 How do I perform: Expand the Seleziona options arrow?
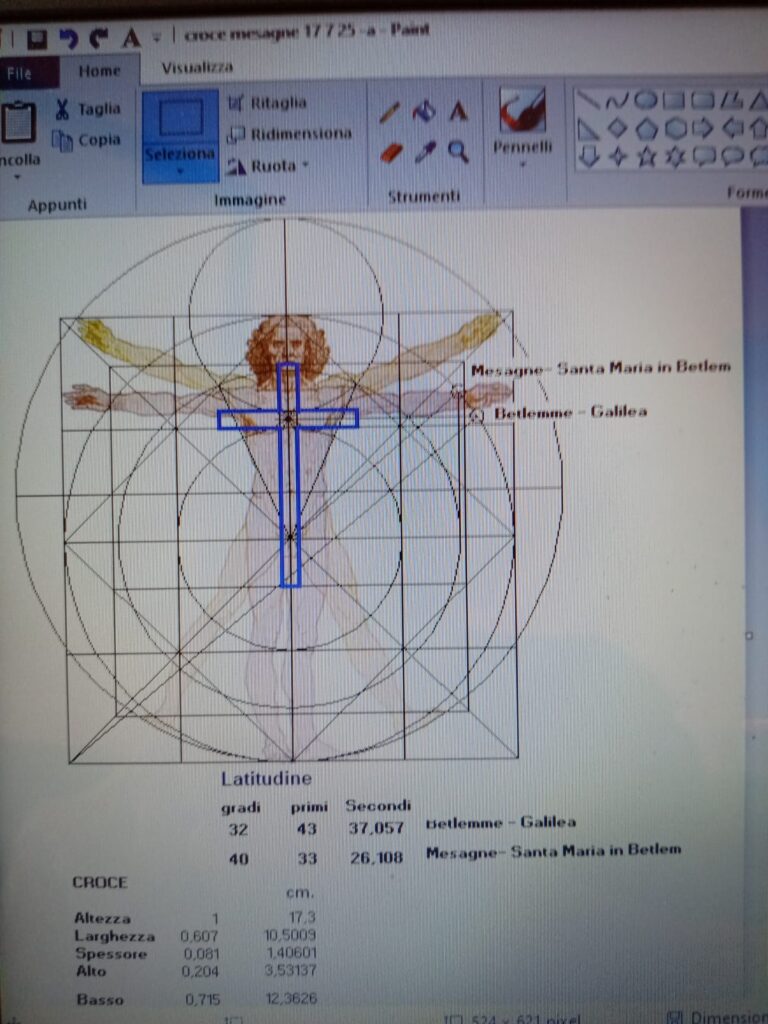180,170
